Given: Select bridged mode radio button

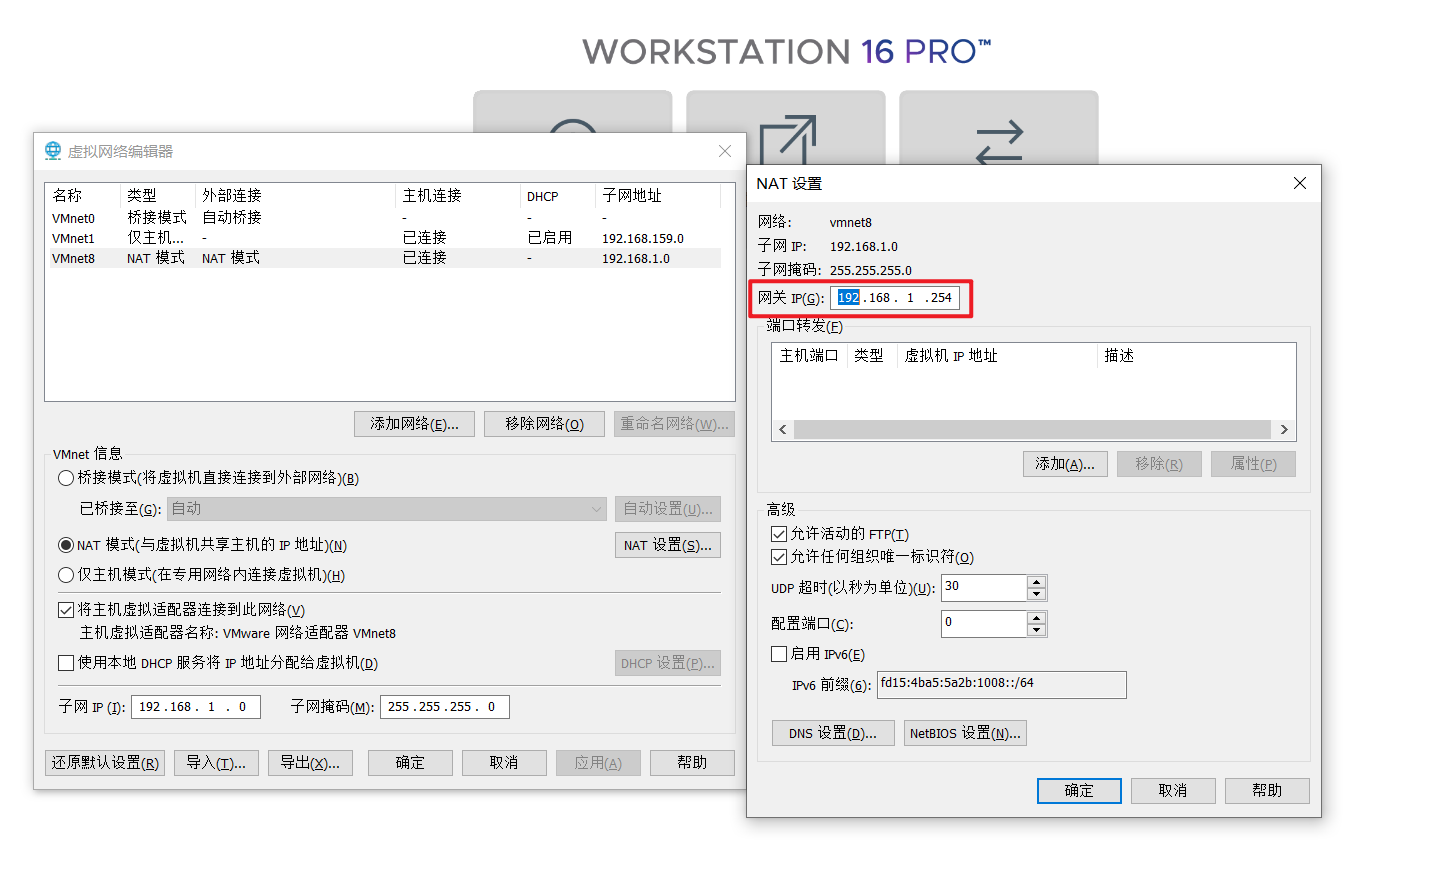Looking at the screenshot, I should click(x=66, y=478).
